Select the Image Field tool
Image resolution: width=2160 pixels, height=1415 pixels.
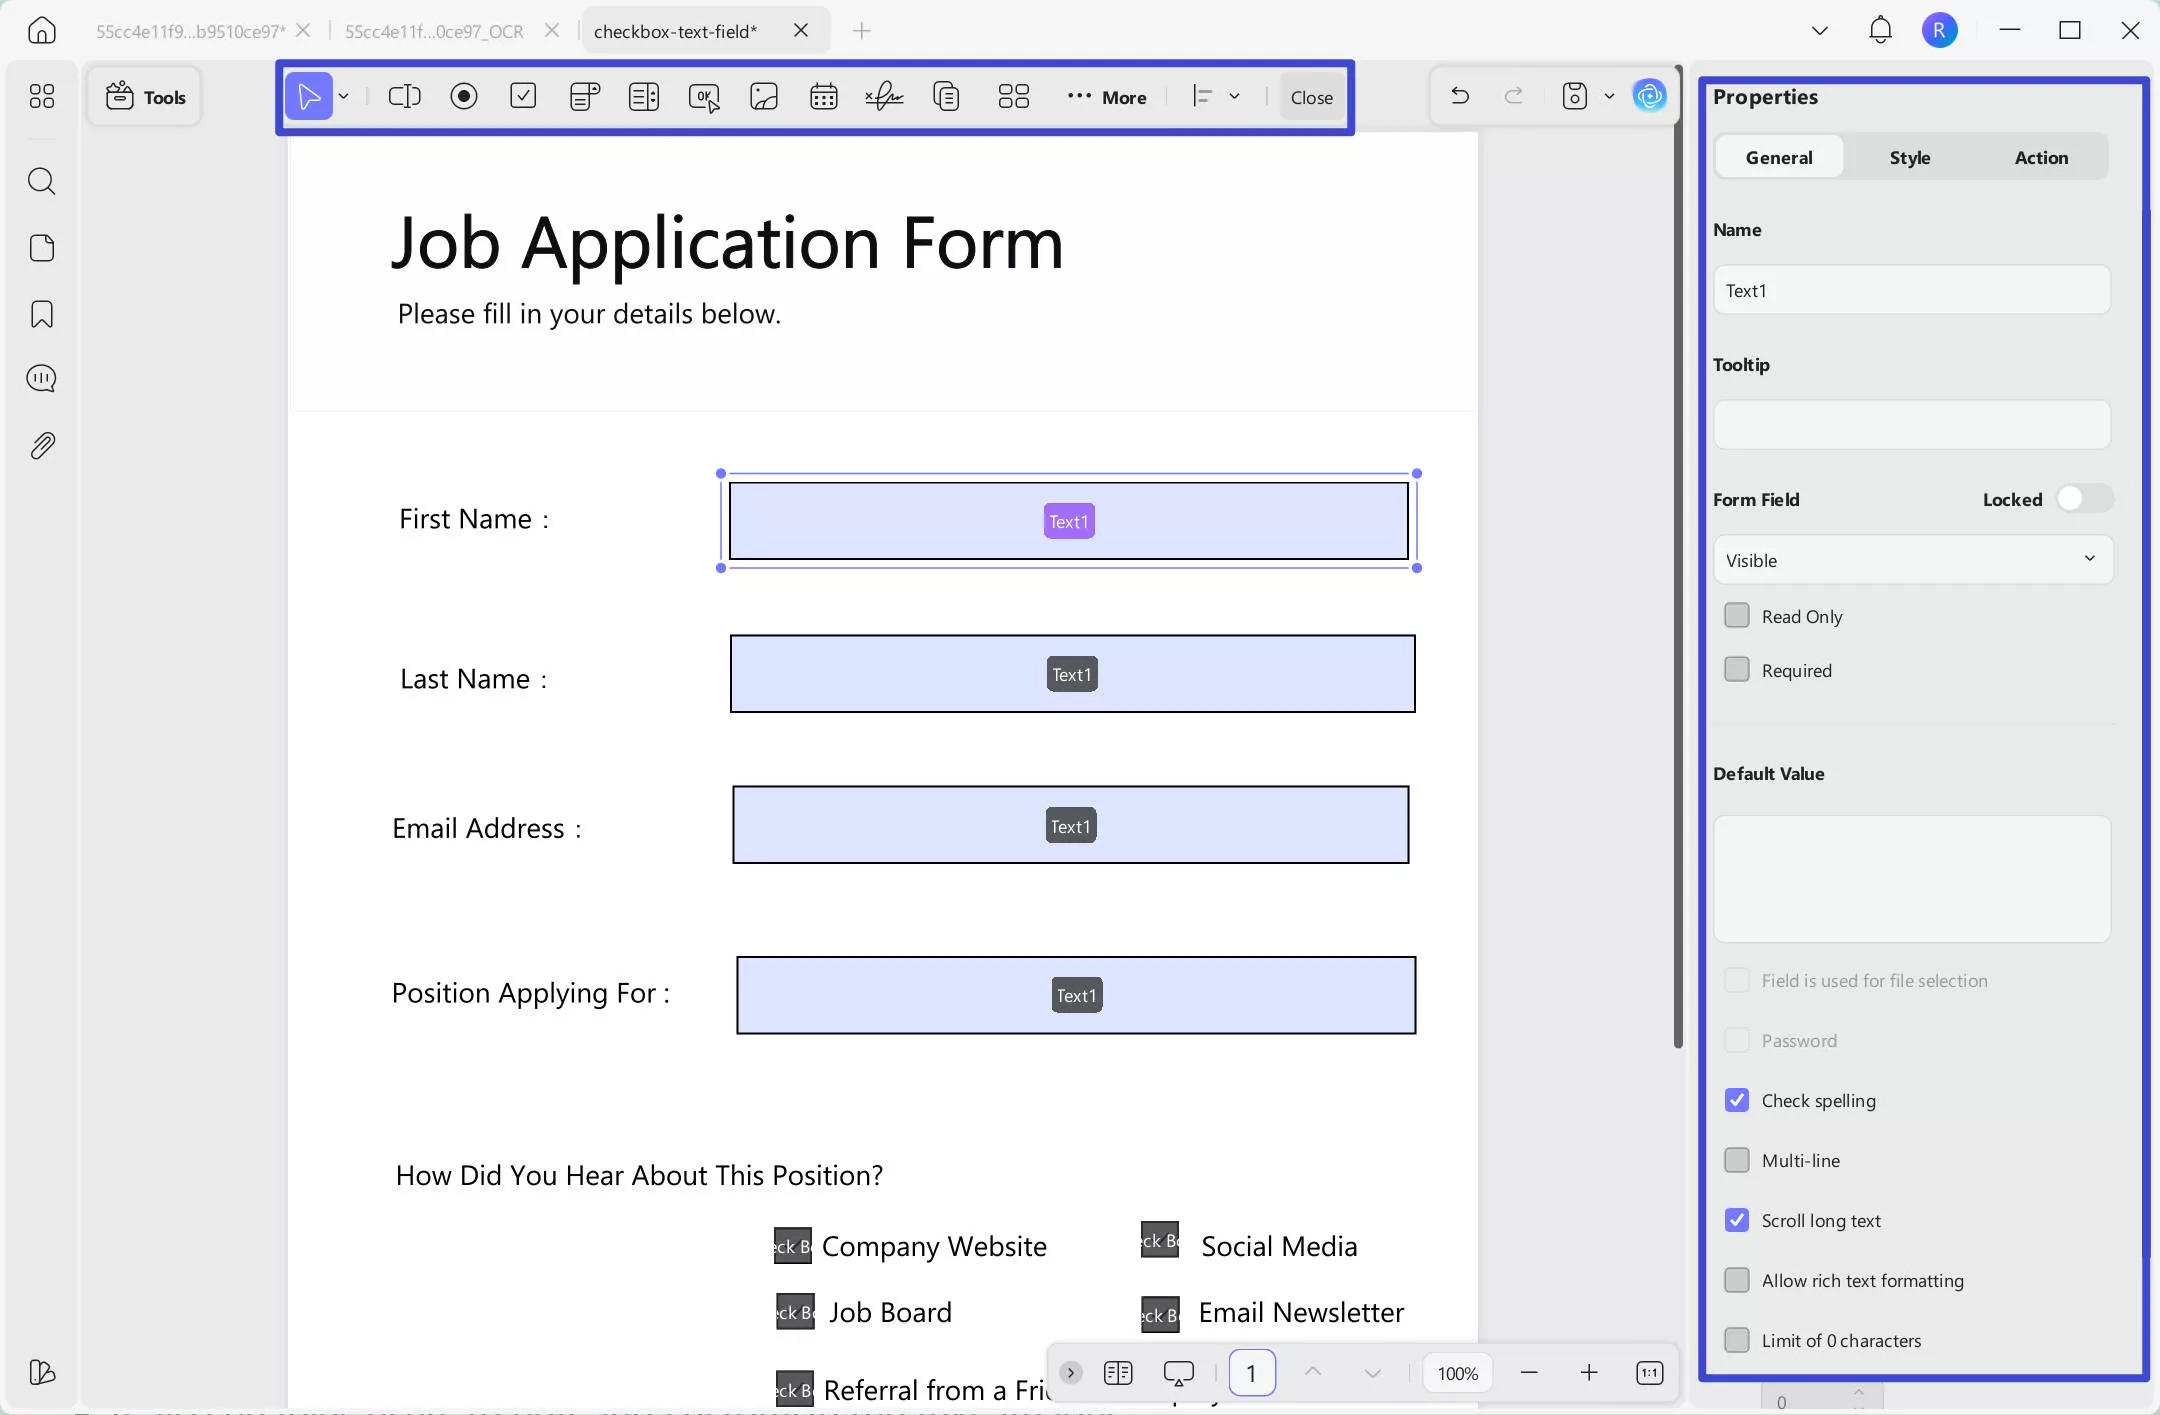click(x=763, y=96)
